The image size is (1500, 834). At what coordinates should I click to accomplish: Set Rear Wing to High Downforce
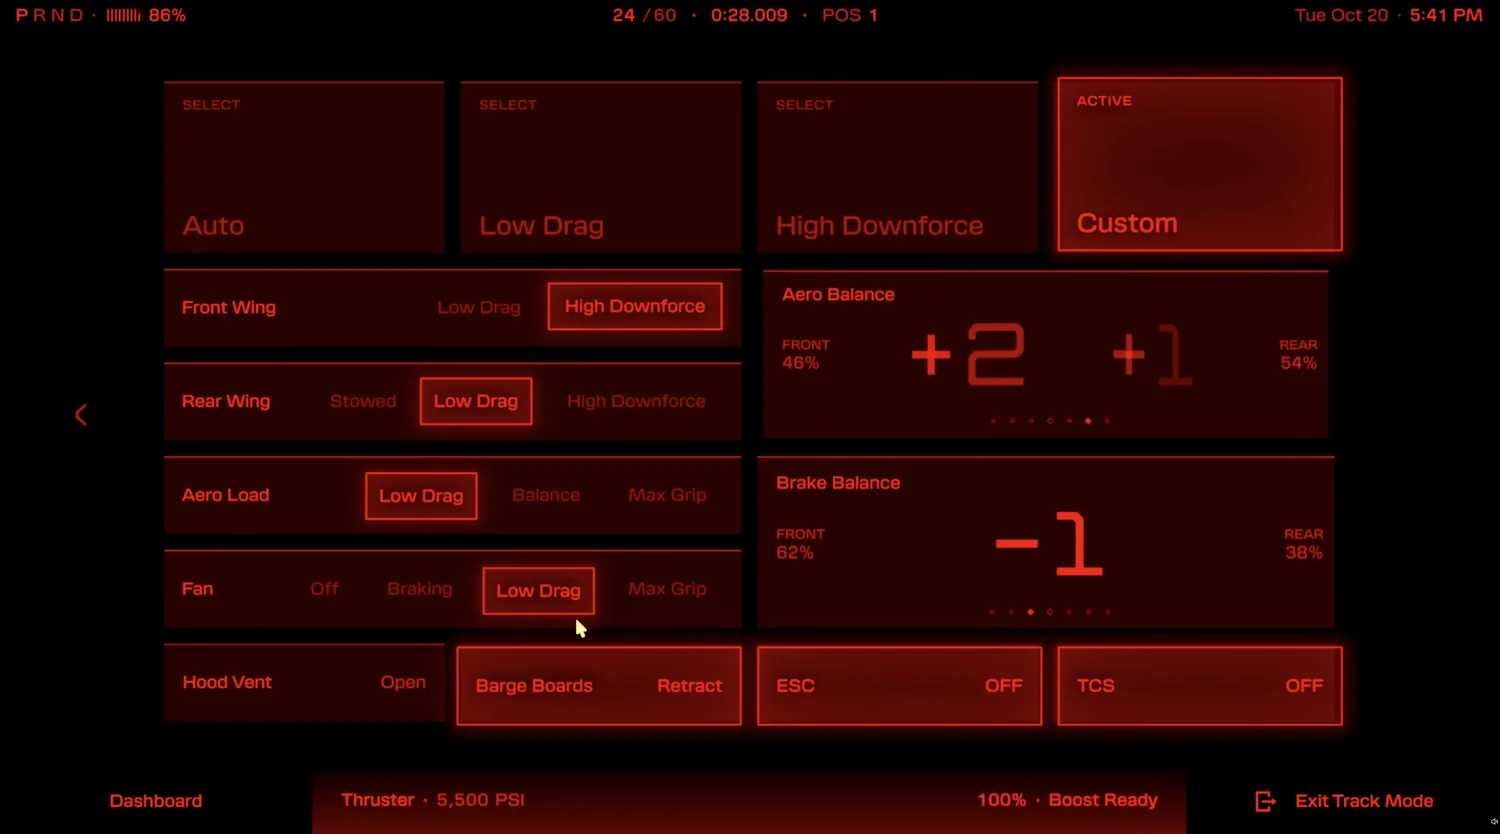pos(636,401)
